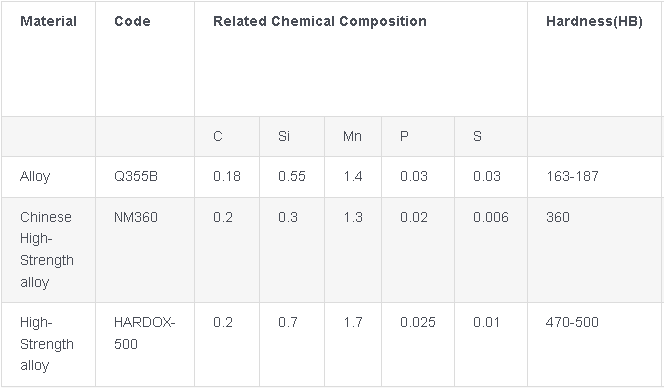This screenshot has width=664, height=388.
Task: Select the 360 hardness value
Action: pos(558,217)
